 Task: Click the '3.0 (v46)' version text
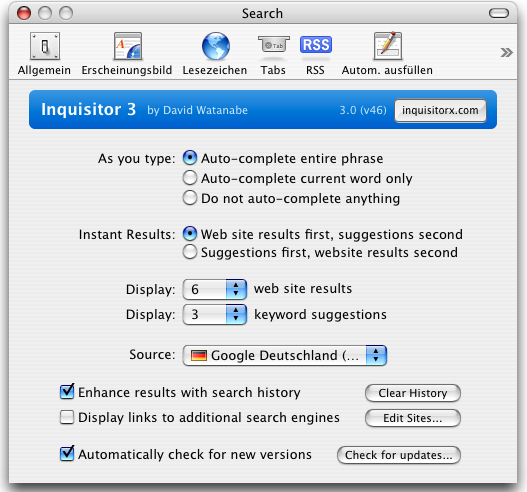(x=363, y=110)
